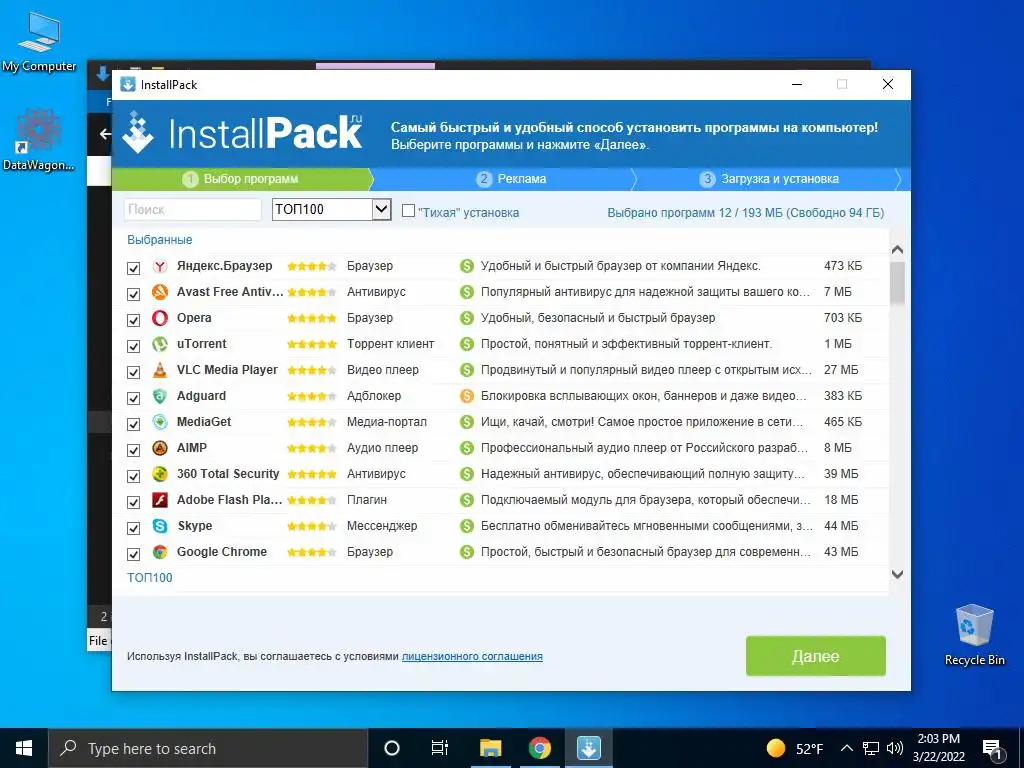
Task: Uncheck the Google Chrome checkbox
Action: [133, 554]
